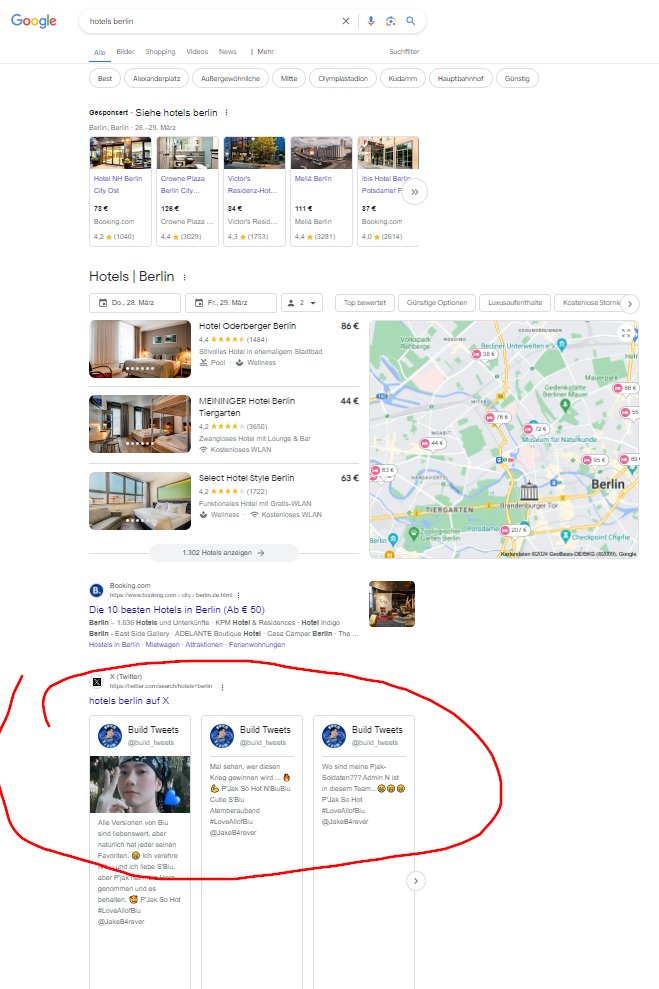Open hotels berlin auf X result link
Image resolution: width=659 pixels, height=989 pixels.
(129, 701)
